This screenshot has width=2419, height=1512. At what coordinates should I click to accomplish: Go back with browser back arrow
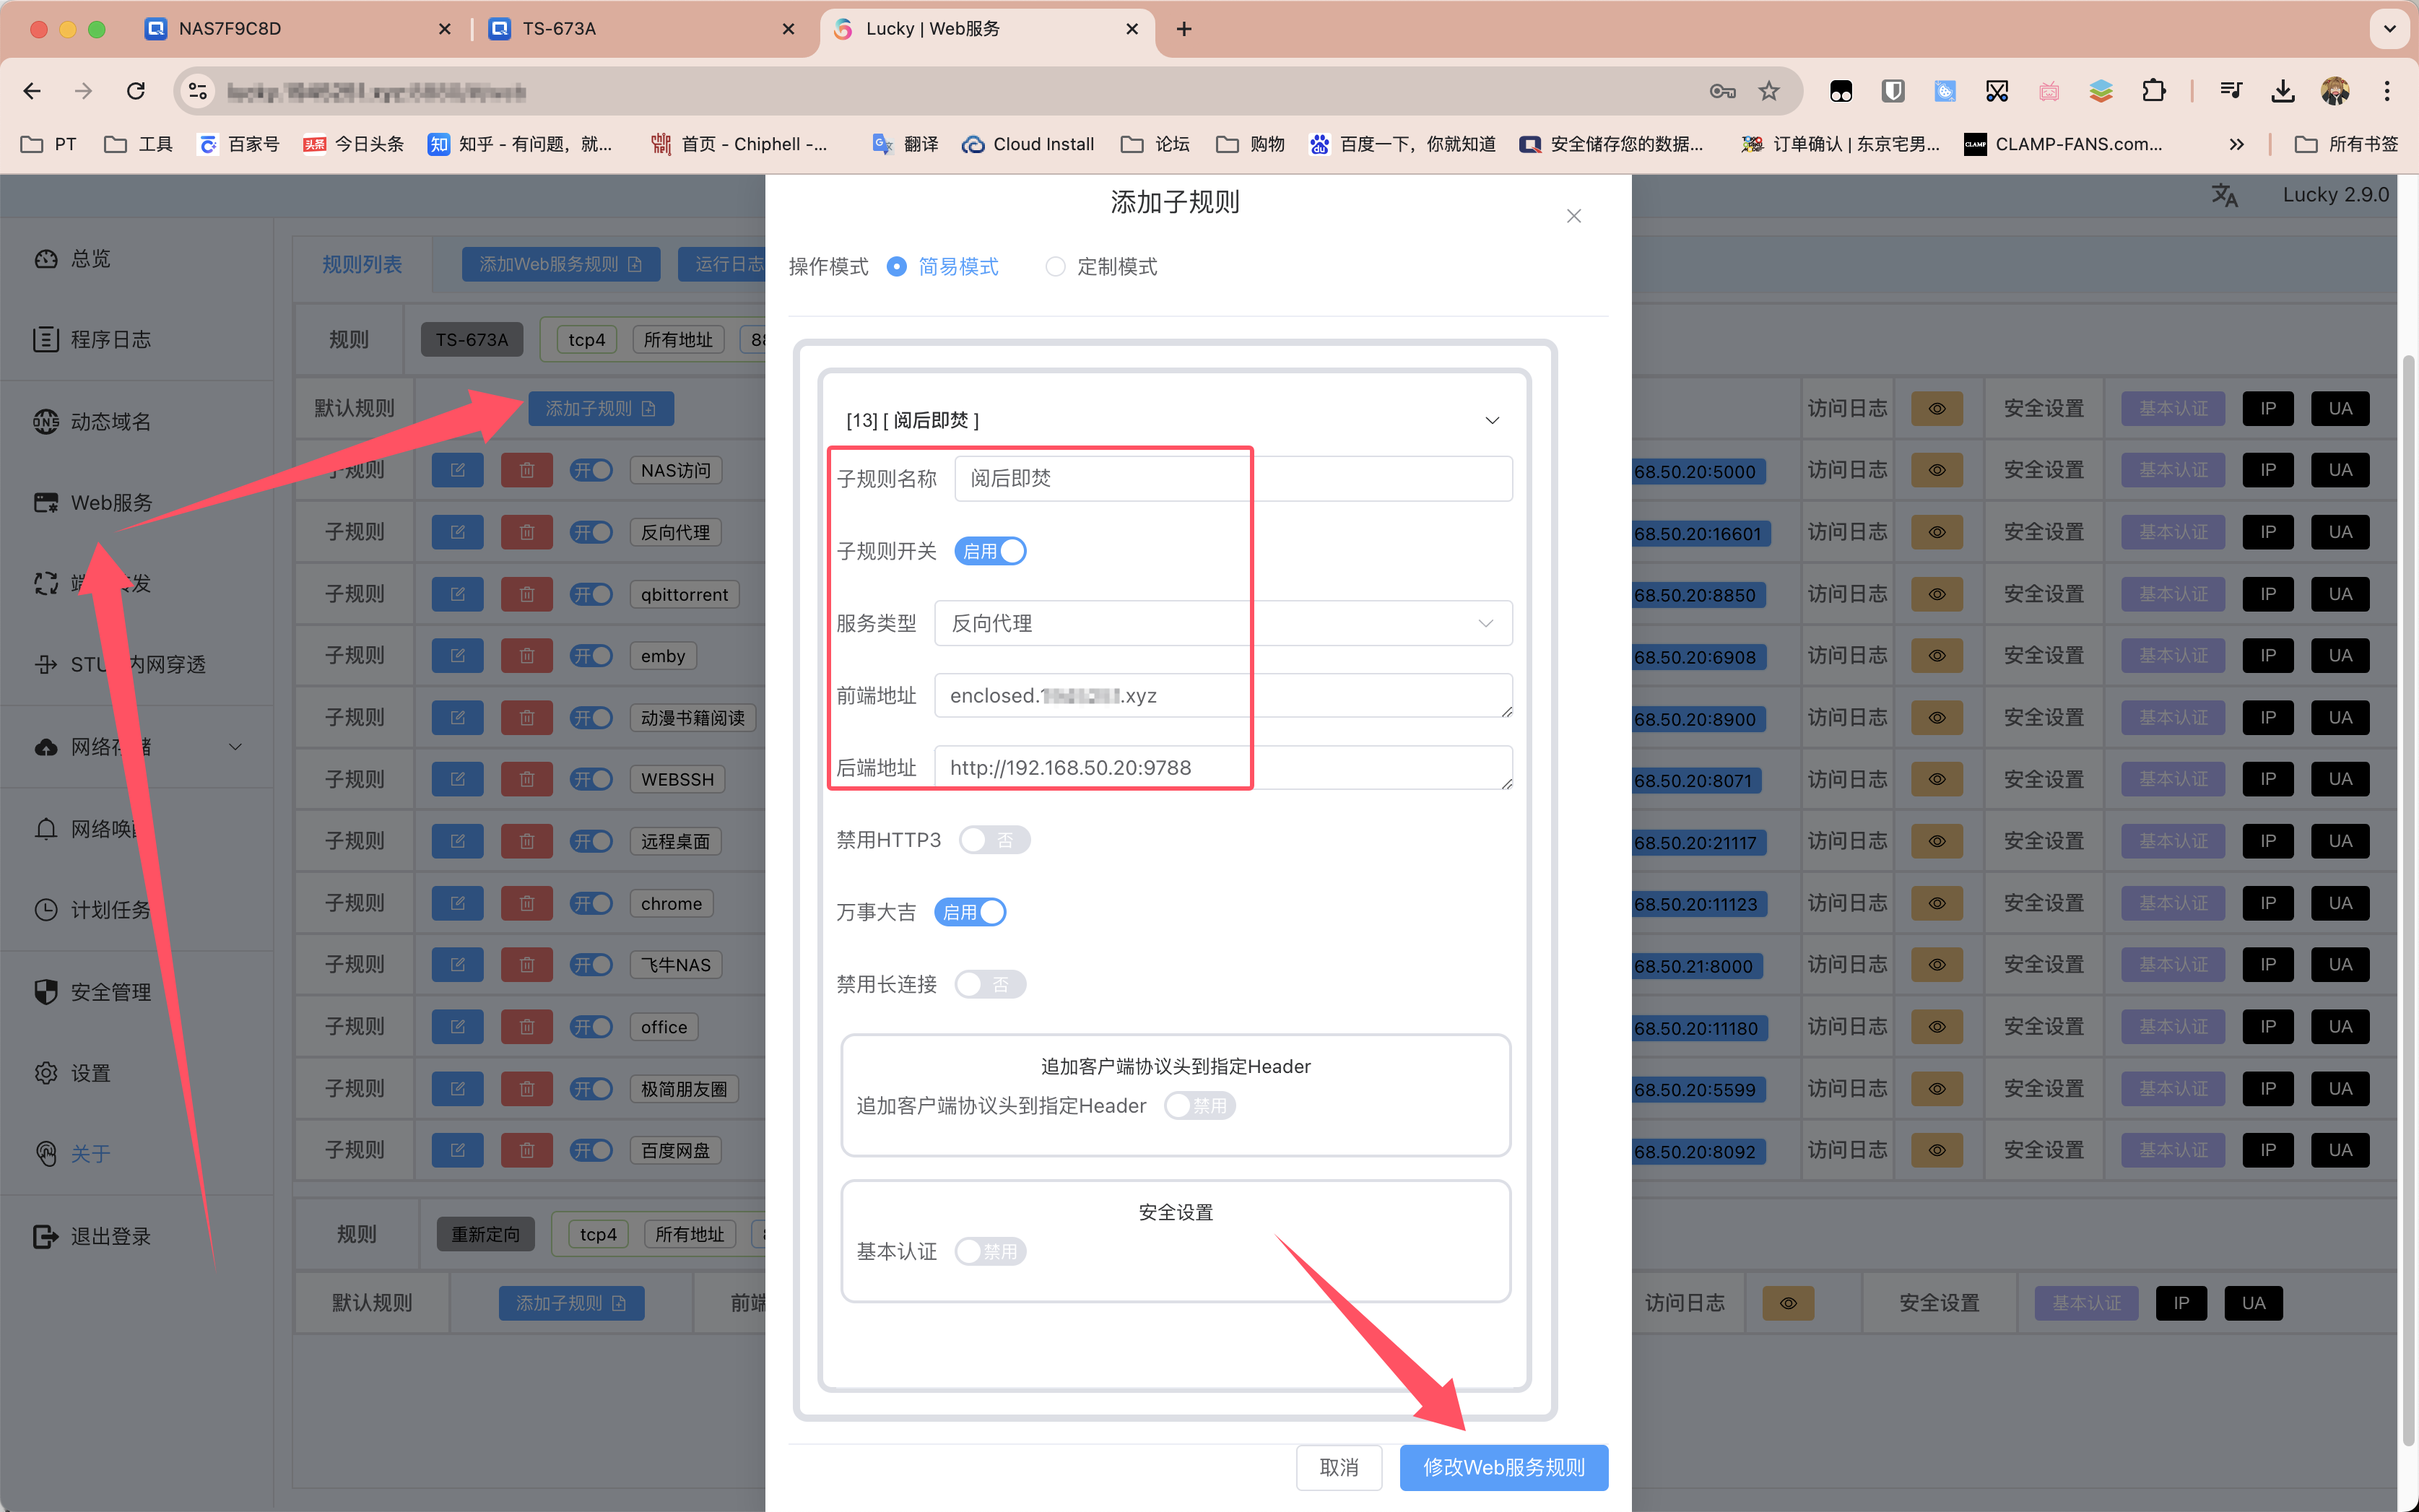(32, 91)
